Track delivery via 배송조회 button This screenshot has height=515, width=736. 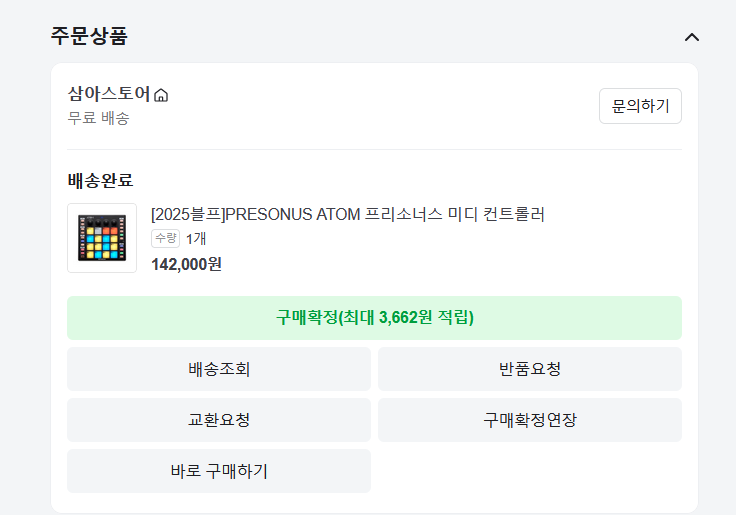[x=219, y=369]
